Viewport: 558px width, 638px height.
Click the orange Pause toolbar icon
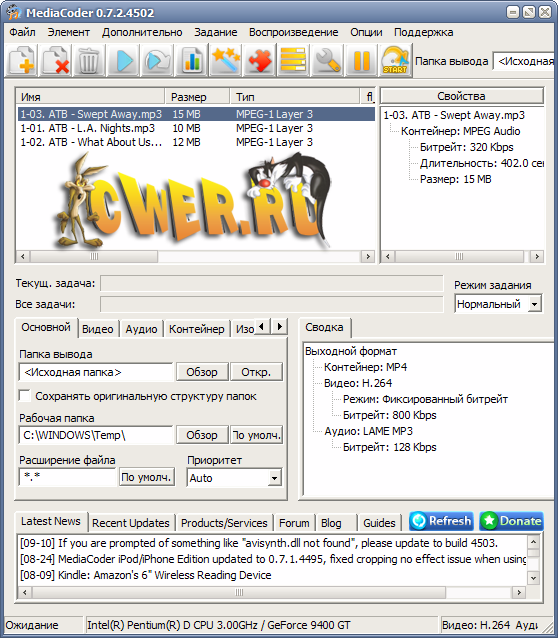pyautogui.click(x=362, y=60)
